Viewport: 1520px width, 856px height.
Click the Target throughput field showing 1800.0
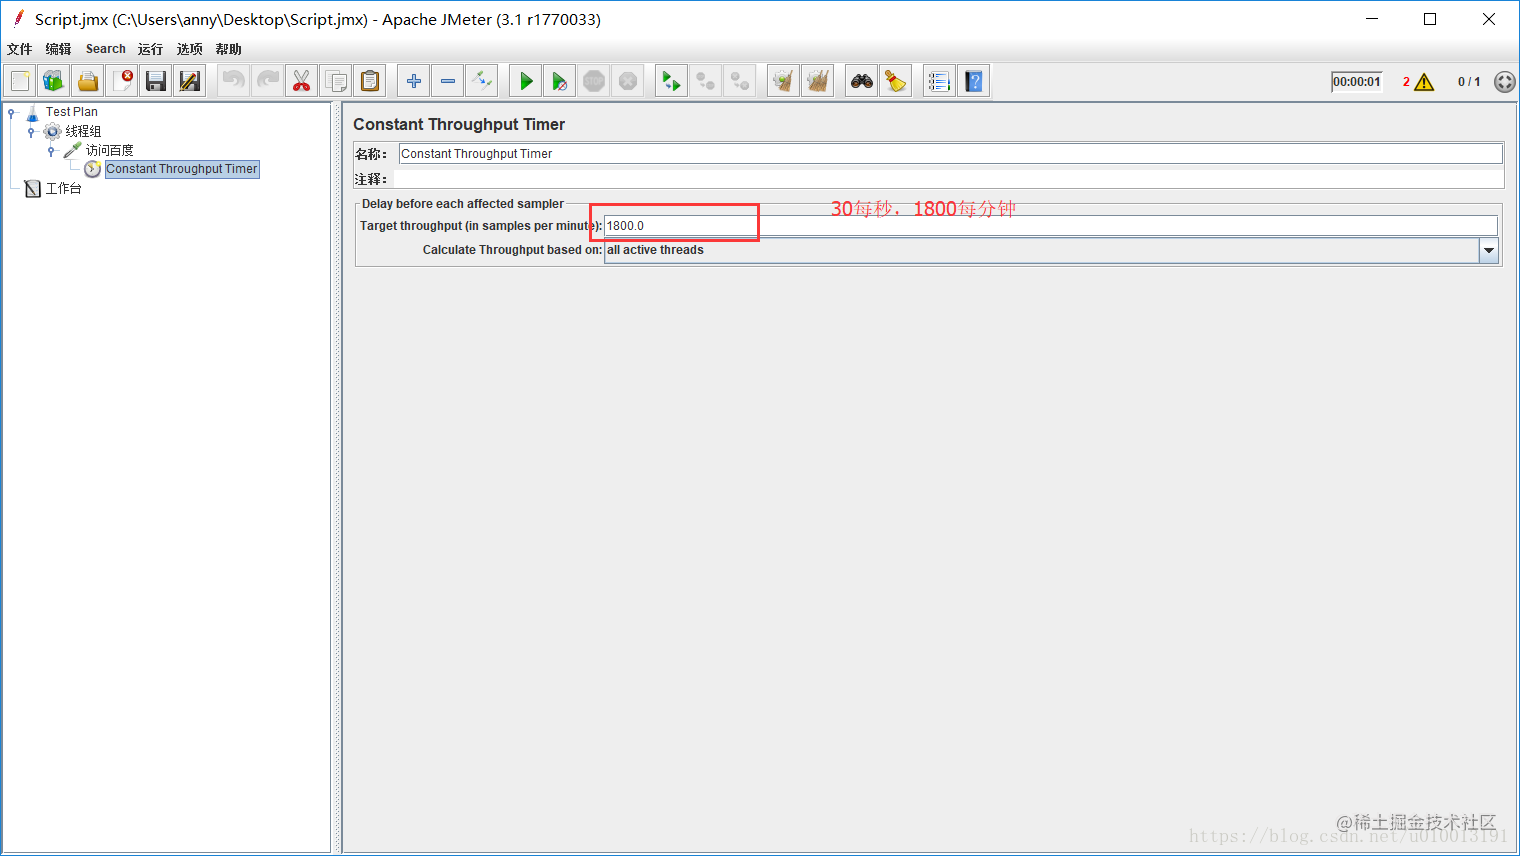(1050, 226)
